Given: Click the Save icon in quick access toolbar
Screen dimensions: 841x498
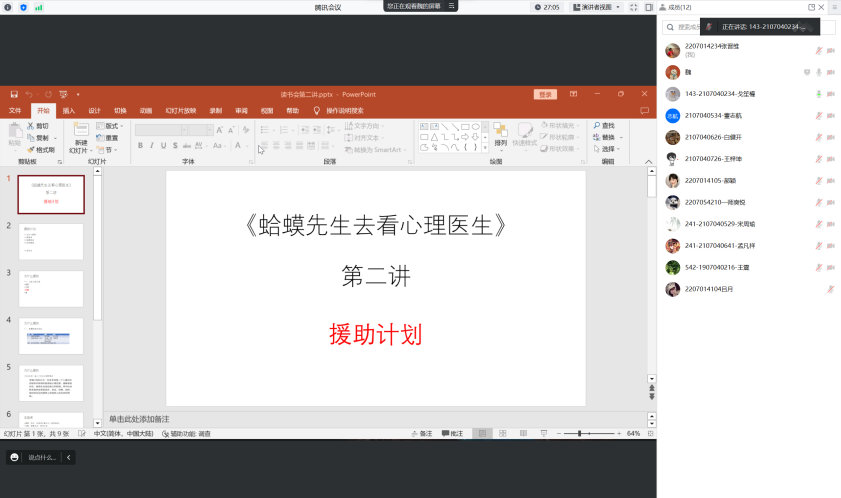Looking at the screenshot, I should pos(14,94).
